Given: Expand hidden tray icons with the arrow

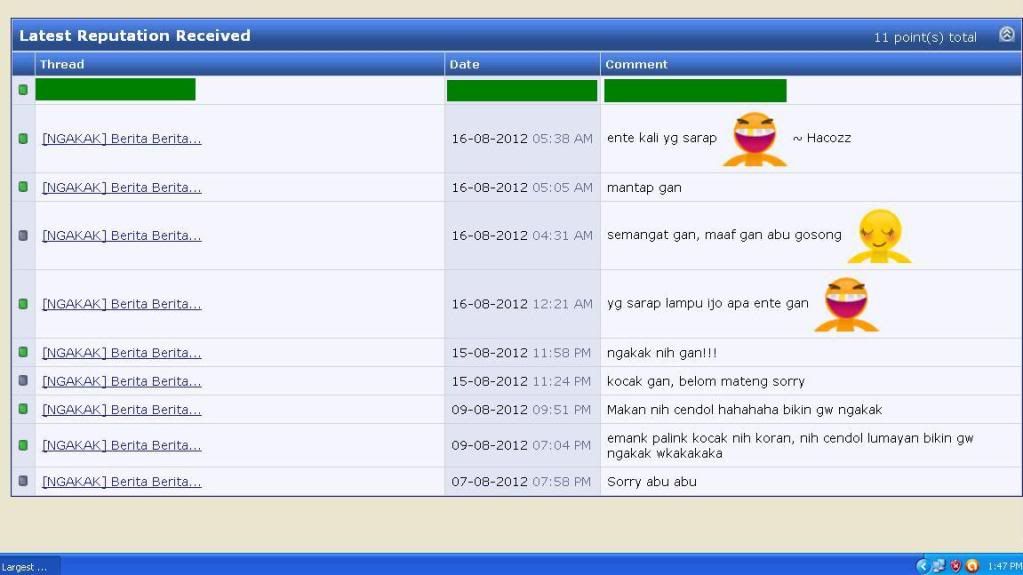Looking at the screenshot, I should pyautogui.click(x=922, y=566).
